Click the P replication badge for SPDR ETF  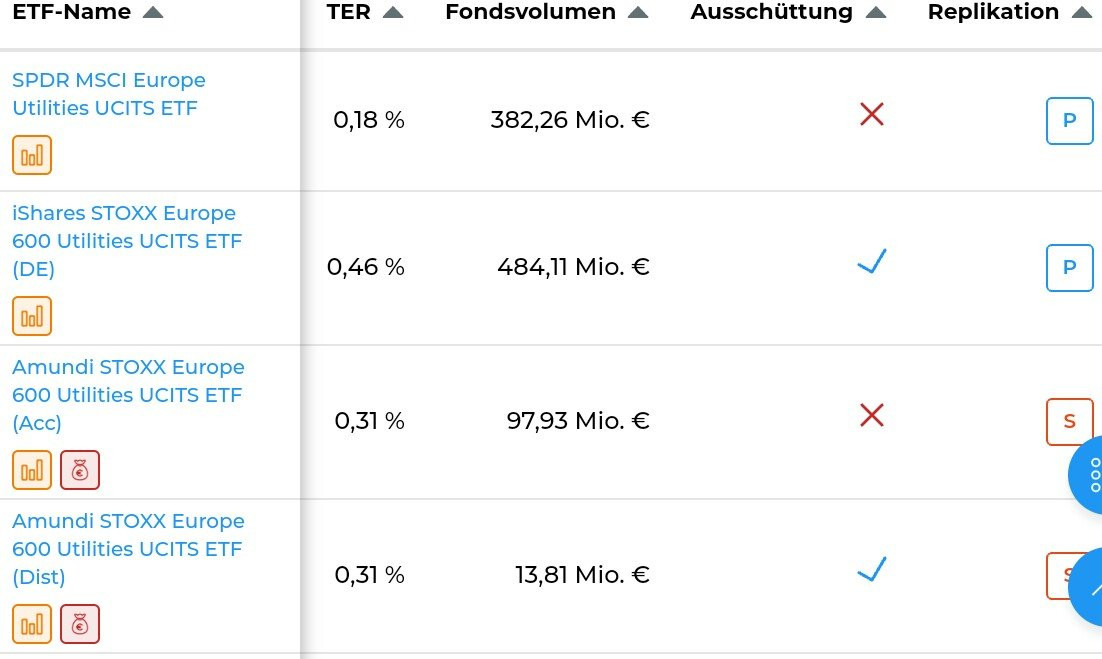coord(1069,121)
